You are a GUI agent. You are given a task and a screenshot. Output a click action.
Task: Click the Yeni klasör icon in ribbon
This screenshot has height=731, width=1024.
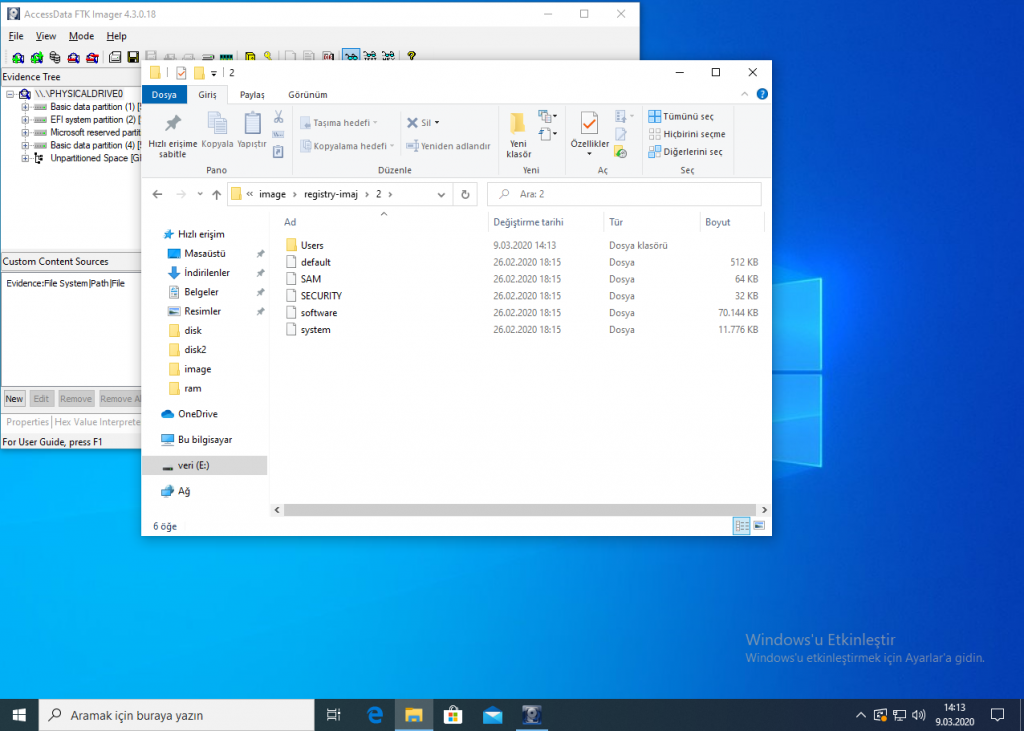(x=518, y=134)
